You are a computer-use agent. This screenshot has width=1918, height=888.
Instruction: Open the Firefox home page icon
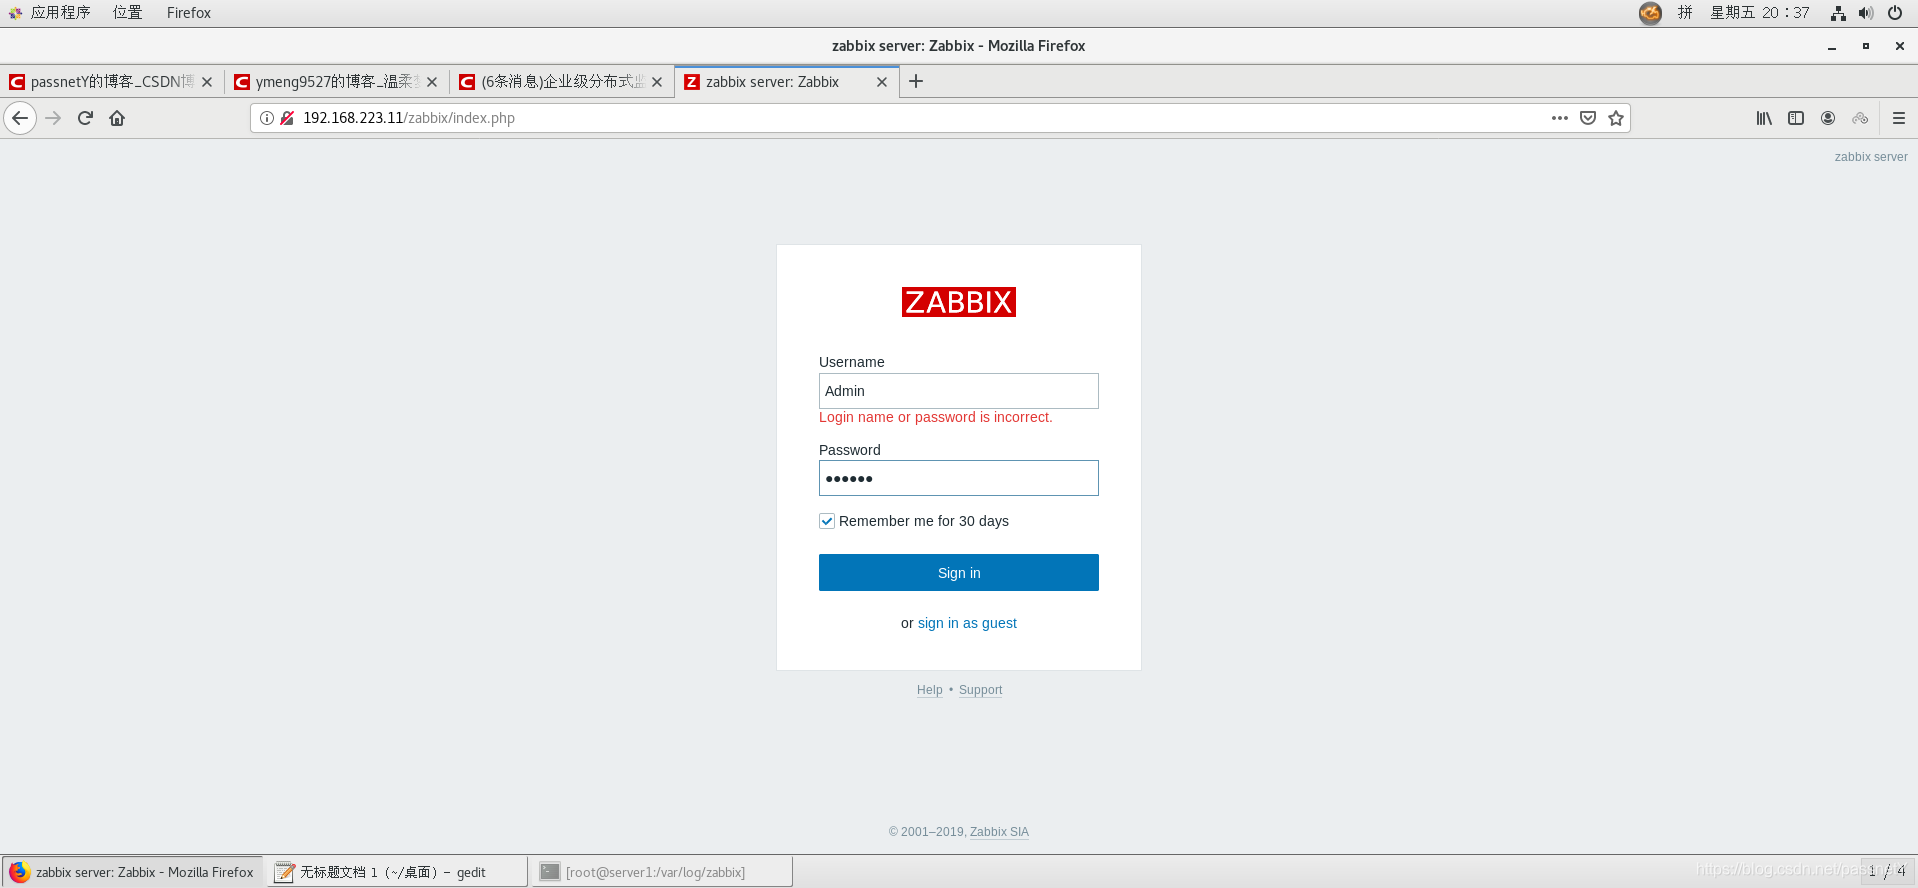coord(117,118)
